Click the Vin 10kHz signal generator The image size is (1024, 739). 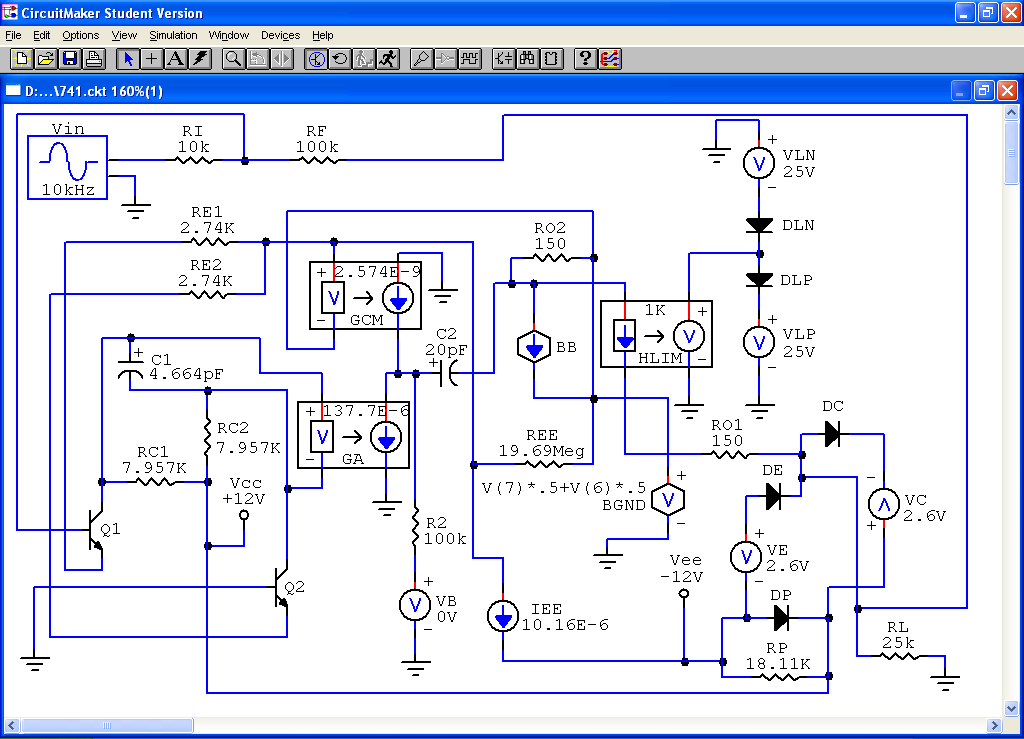tap(67, 167)
